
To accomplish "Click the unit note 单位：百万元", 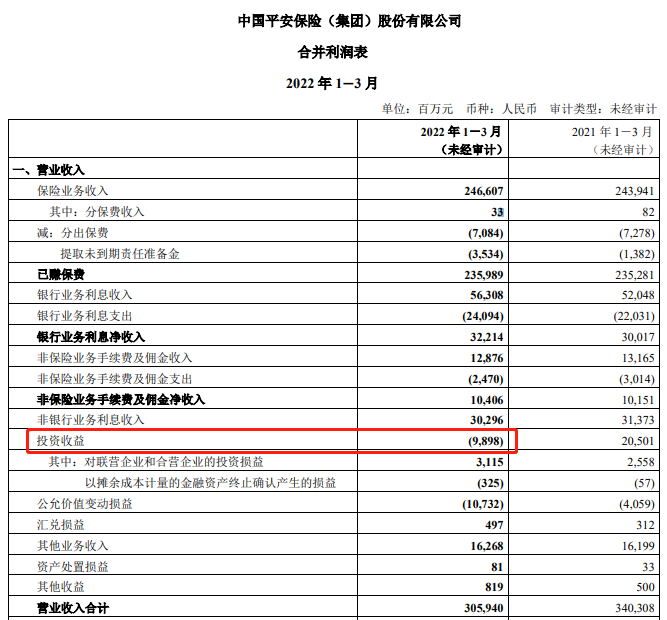I will (417, 109).
